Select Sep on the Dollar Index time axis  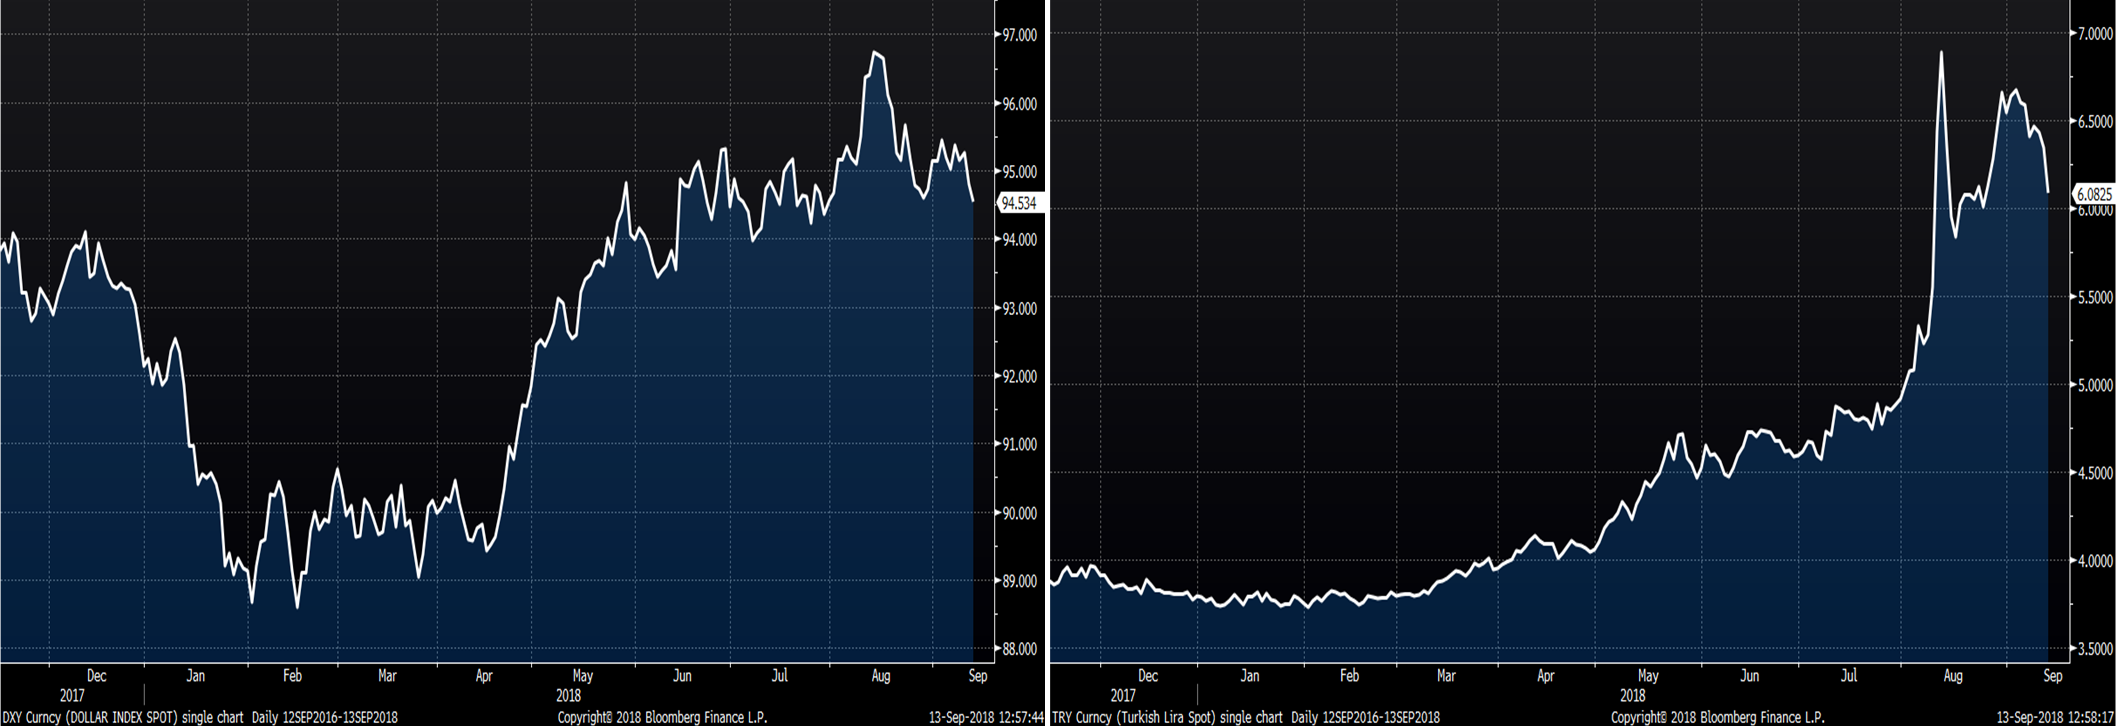tap(977, 676)
